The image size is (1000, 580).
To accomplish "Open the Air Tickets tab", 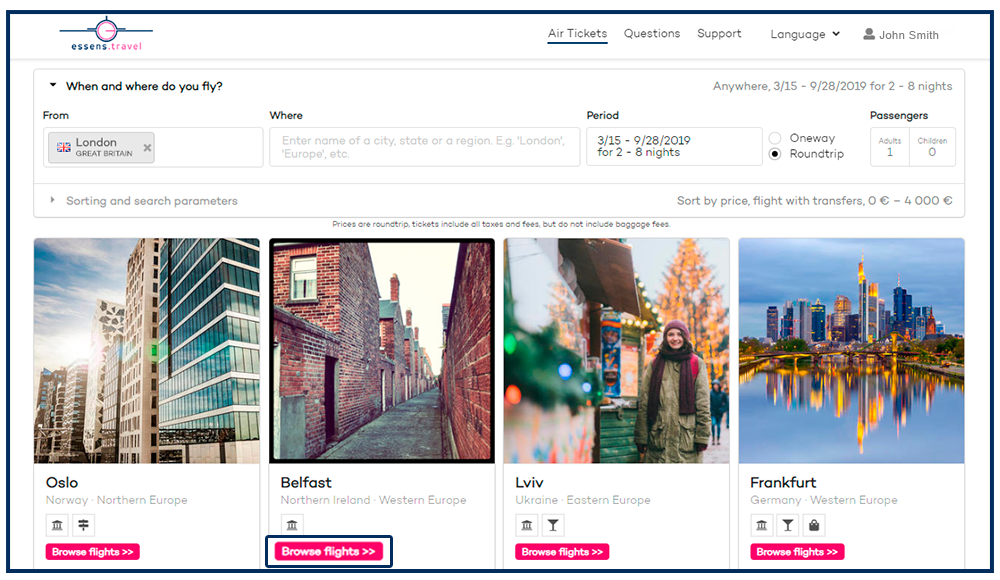I will [x=577, y=34].
